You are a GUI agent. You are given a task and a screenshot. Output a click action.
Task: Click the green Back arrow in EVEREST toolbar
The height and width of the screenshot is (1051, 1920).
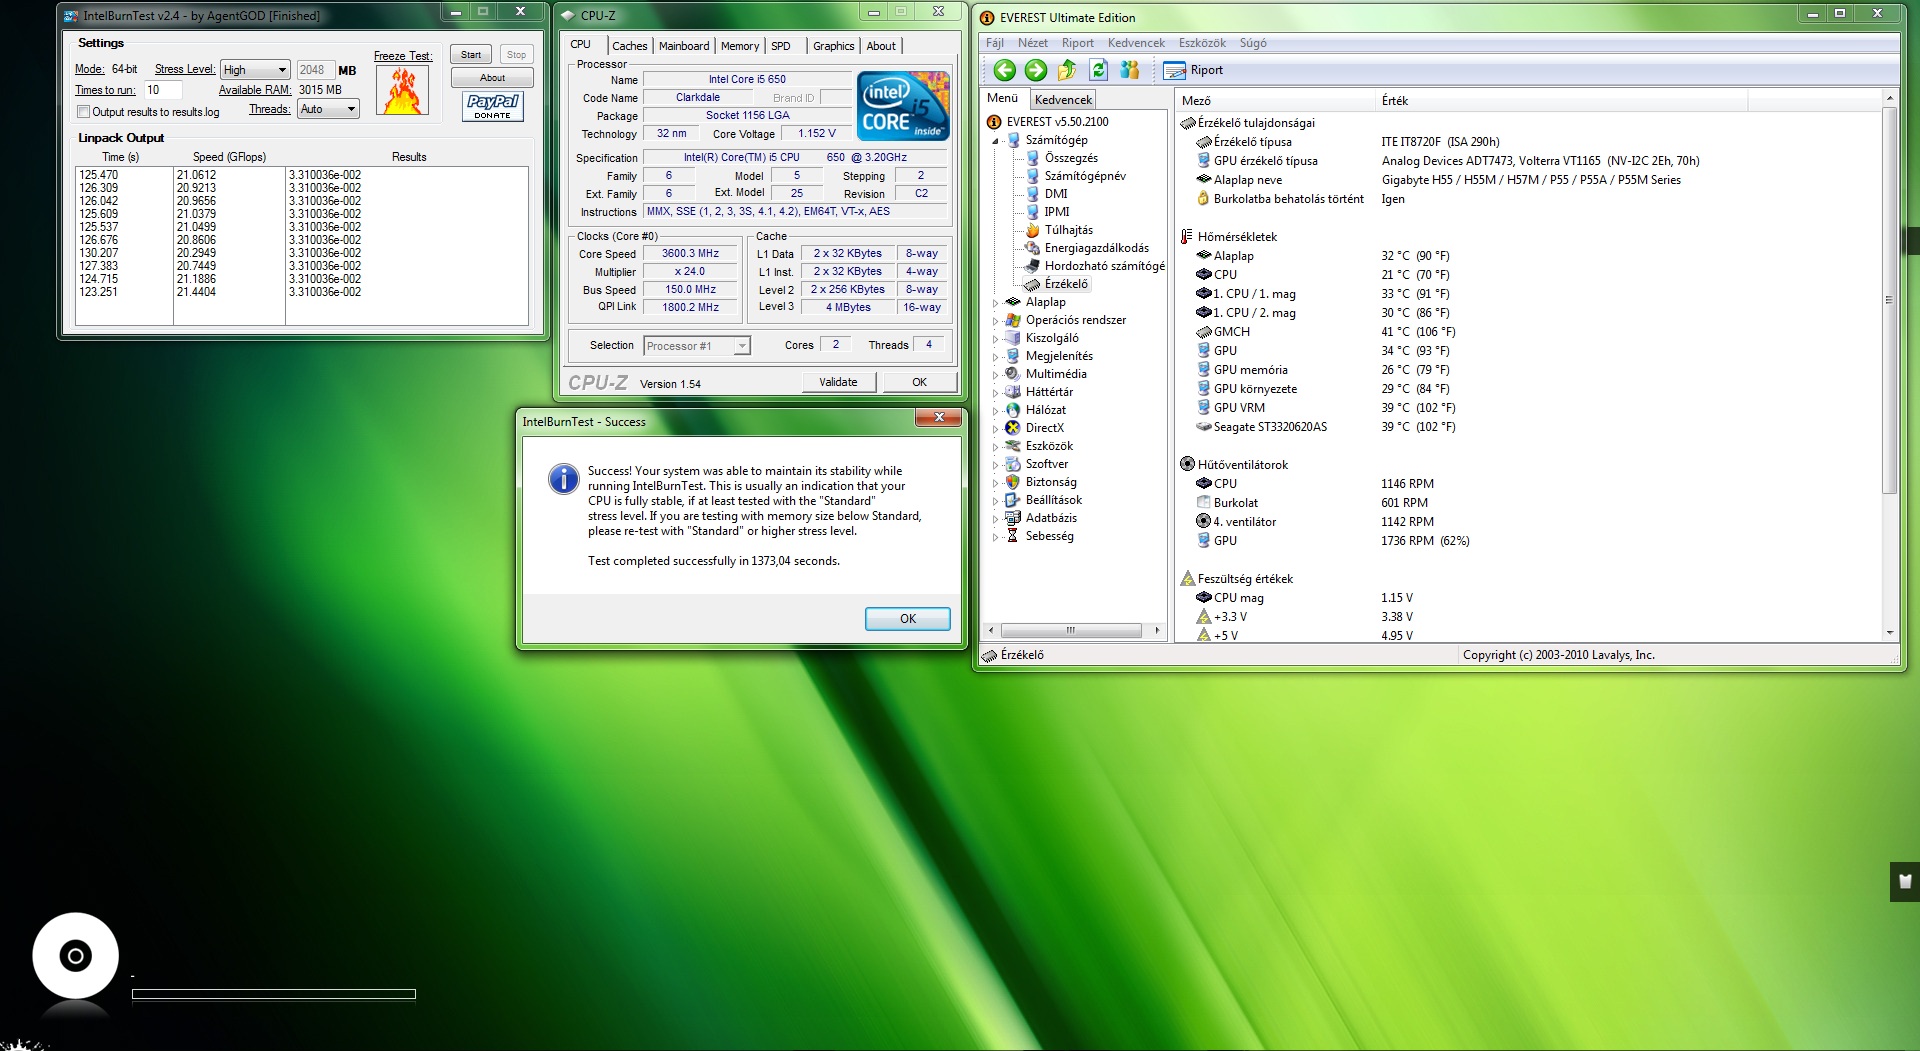1004,70
